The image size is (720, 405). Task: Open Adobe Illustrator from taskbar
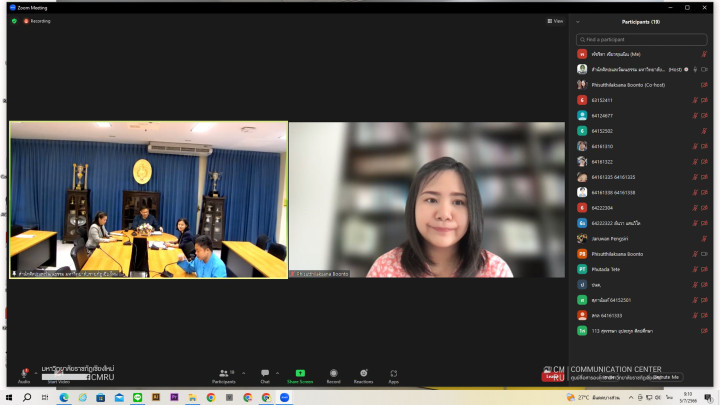click(x=156, y=397)
